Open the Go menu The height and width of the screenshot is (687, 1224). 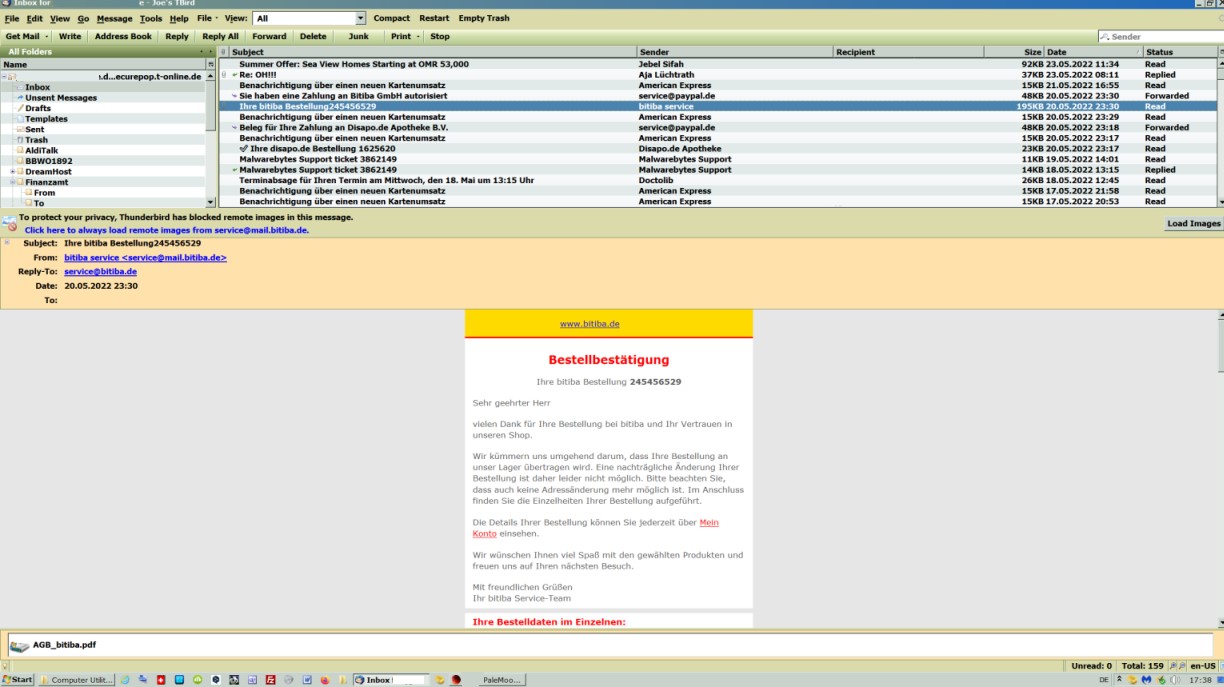coord(83,19)
